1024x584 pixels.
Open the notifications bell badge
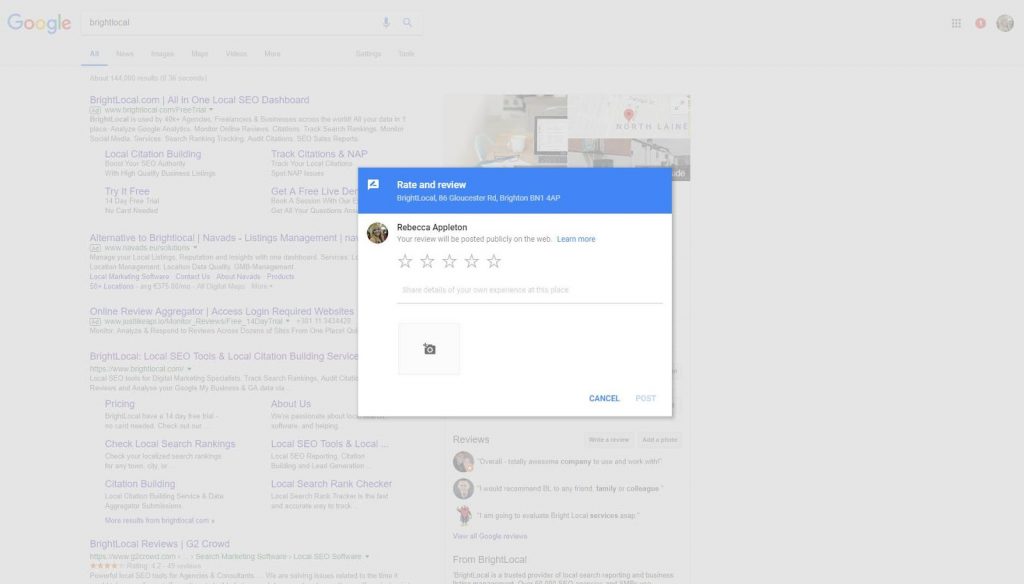(x=980, y=24)
